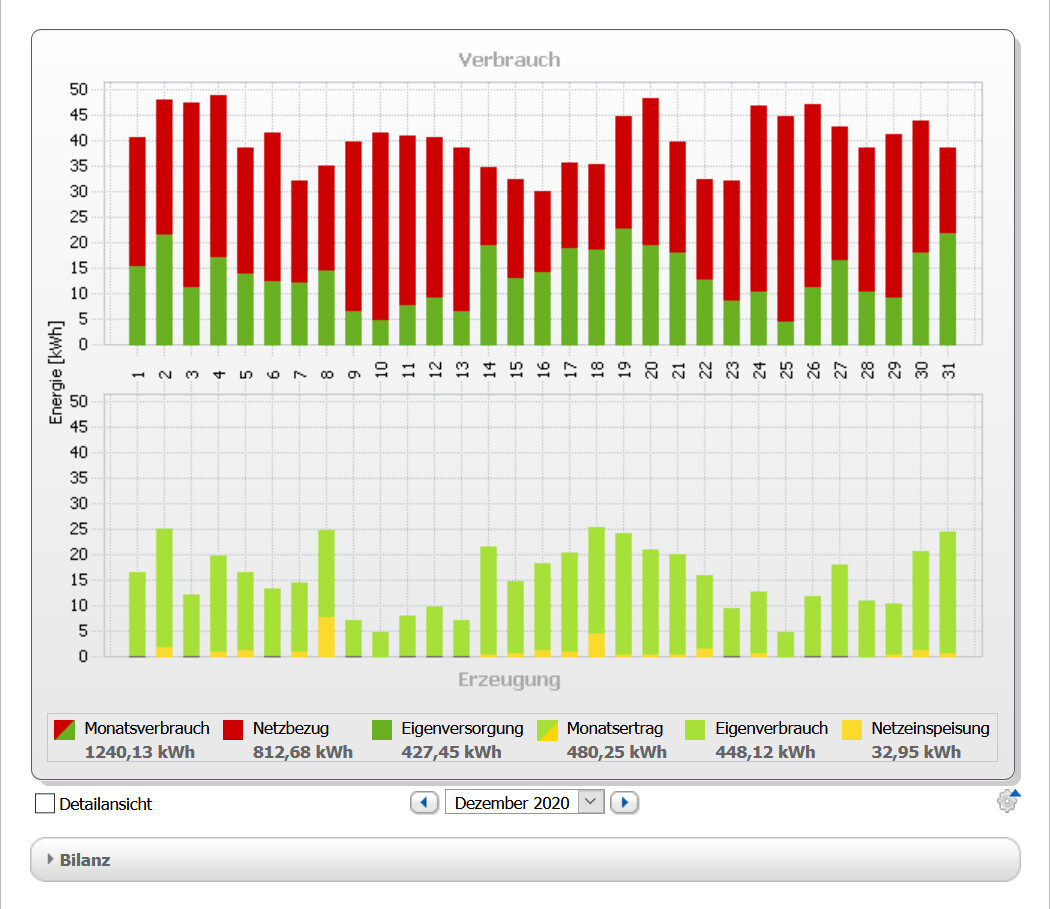This screenshot has width=1050, height=909.
Task: Click the Eigenverbrauch light green swatch
Action: (696, 730)
